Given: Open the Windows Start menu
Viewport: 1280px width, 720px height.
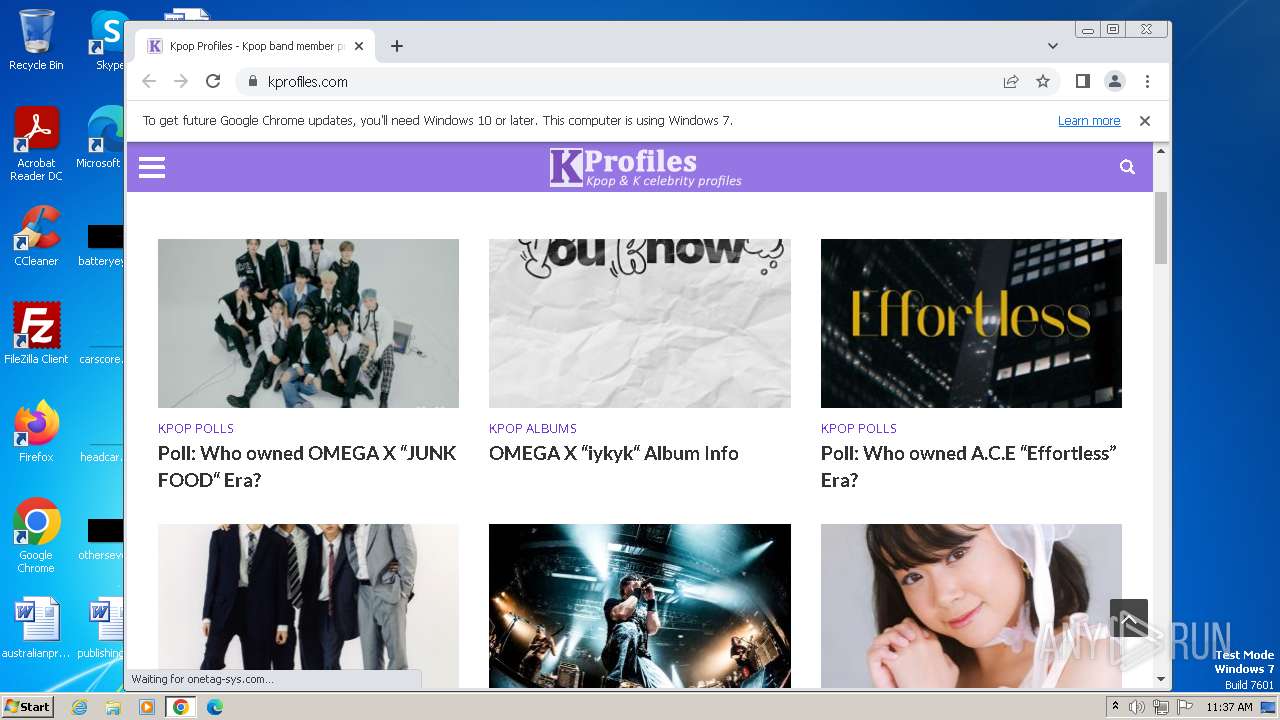Looking at the screenshot, I should (27, 706).
